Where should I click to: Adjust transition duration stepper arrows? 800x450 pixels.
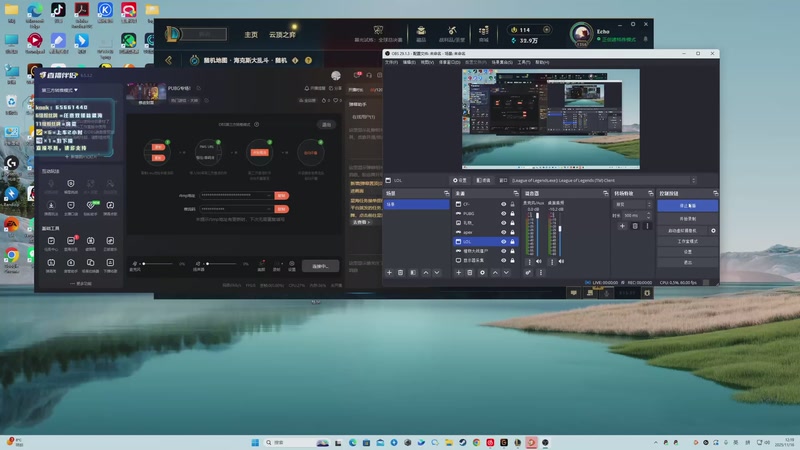[x=648, y=215]
